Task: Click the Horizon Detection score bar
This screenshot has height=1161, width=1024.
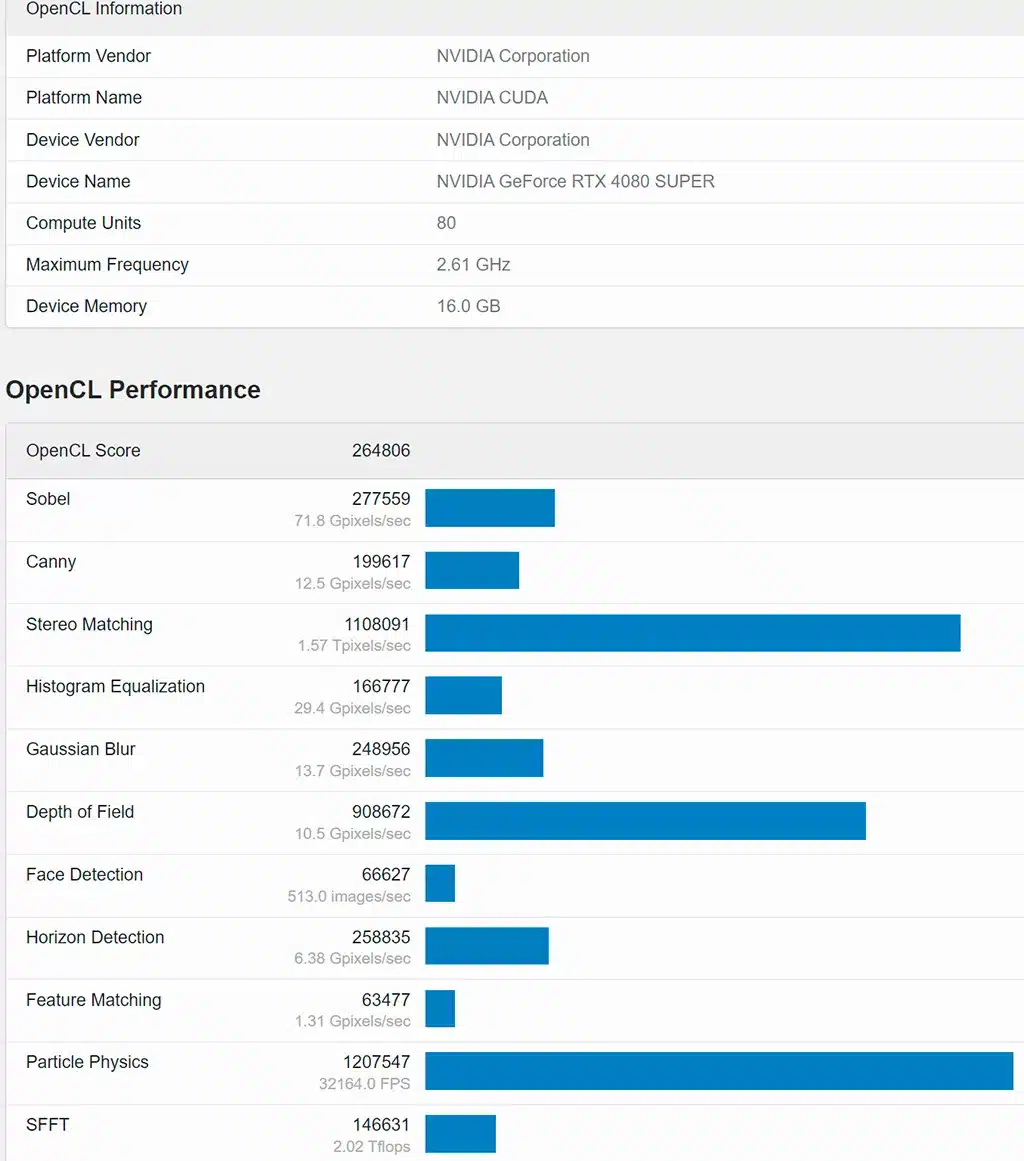Action: [x=486, y=946]
